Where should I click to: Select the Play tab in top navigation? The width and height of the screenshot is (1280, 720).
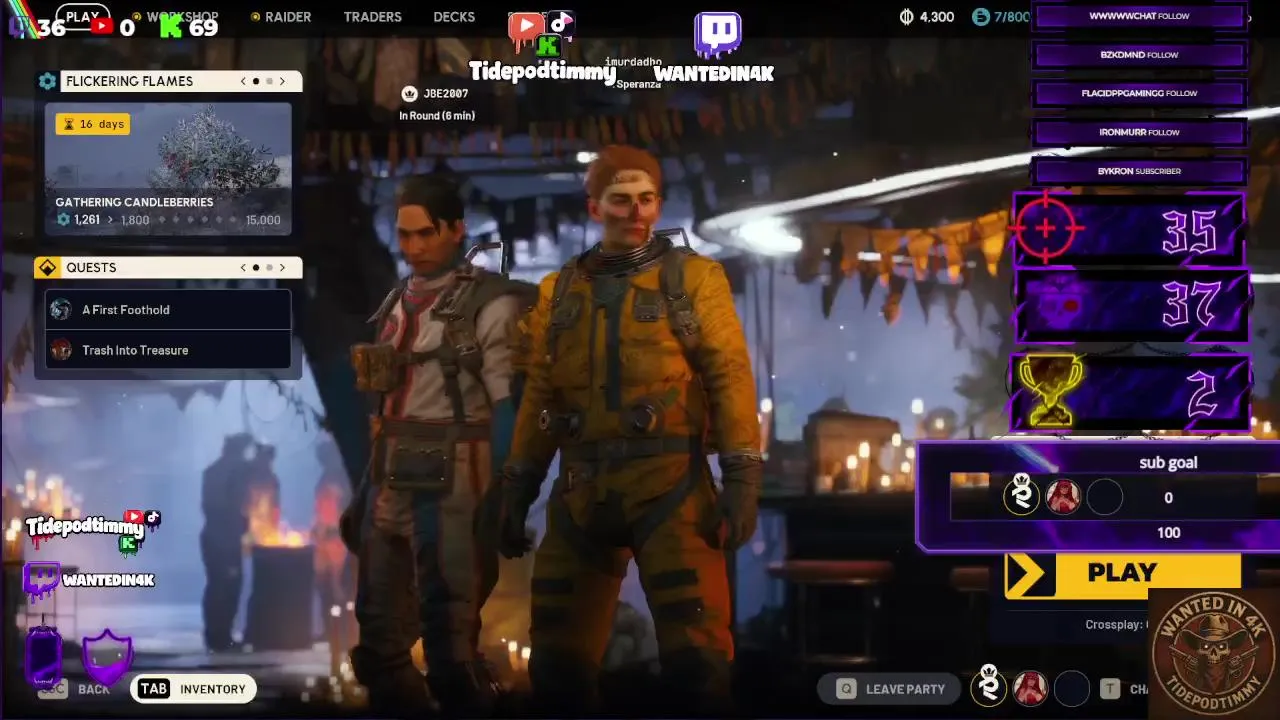click(x=82, y=17)
